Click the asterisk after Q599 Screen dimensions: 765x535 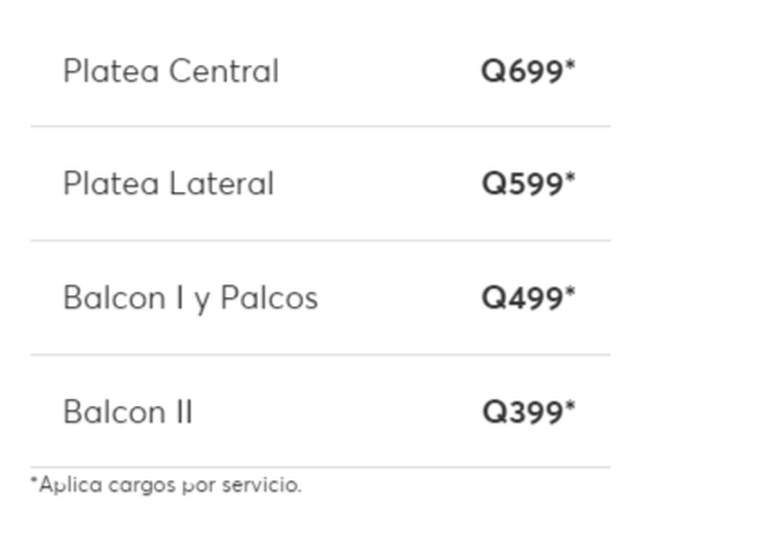pyautogui.click(x=570, y=178)
